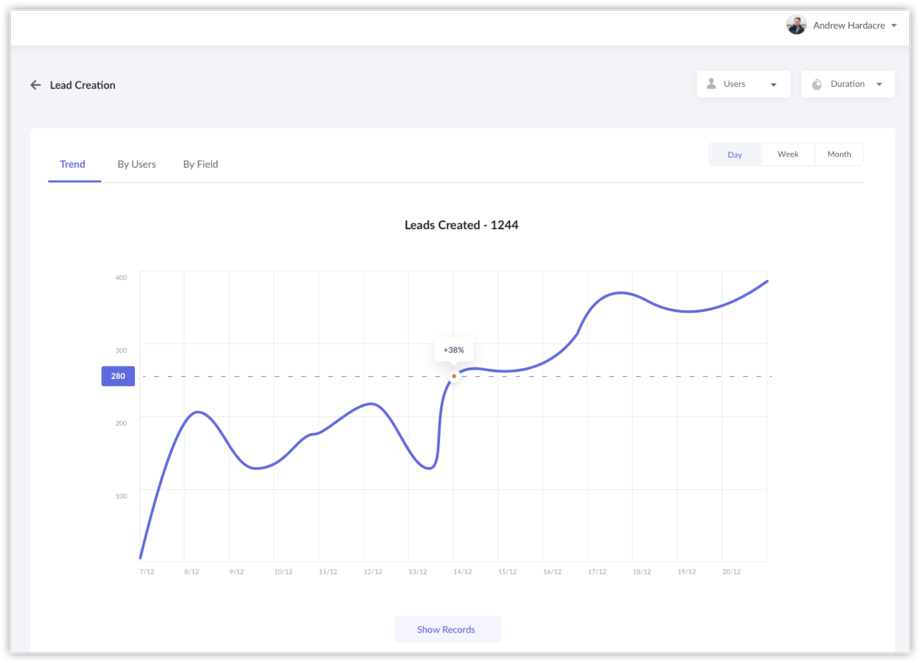
Task: Click the person icon in Users filter
Action: [x=711, y=84]
